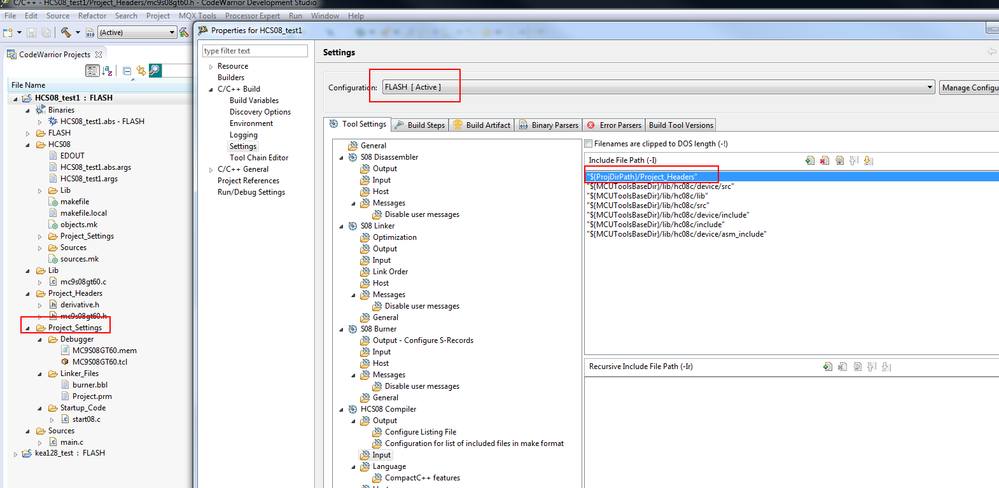The width and height of the screenshot is (999, 488).
Task: Click the Add include file path icon
Action: pyautogui.click(x=809, y=161)
